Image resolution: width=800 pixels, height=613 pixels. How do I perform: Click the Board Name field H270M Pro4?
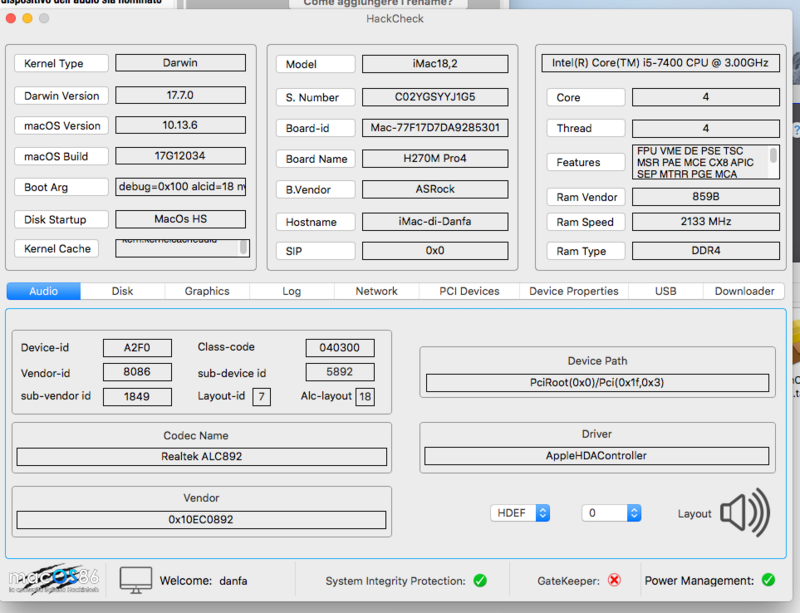click(x=435, y=158)
